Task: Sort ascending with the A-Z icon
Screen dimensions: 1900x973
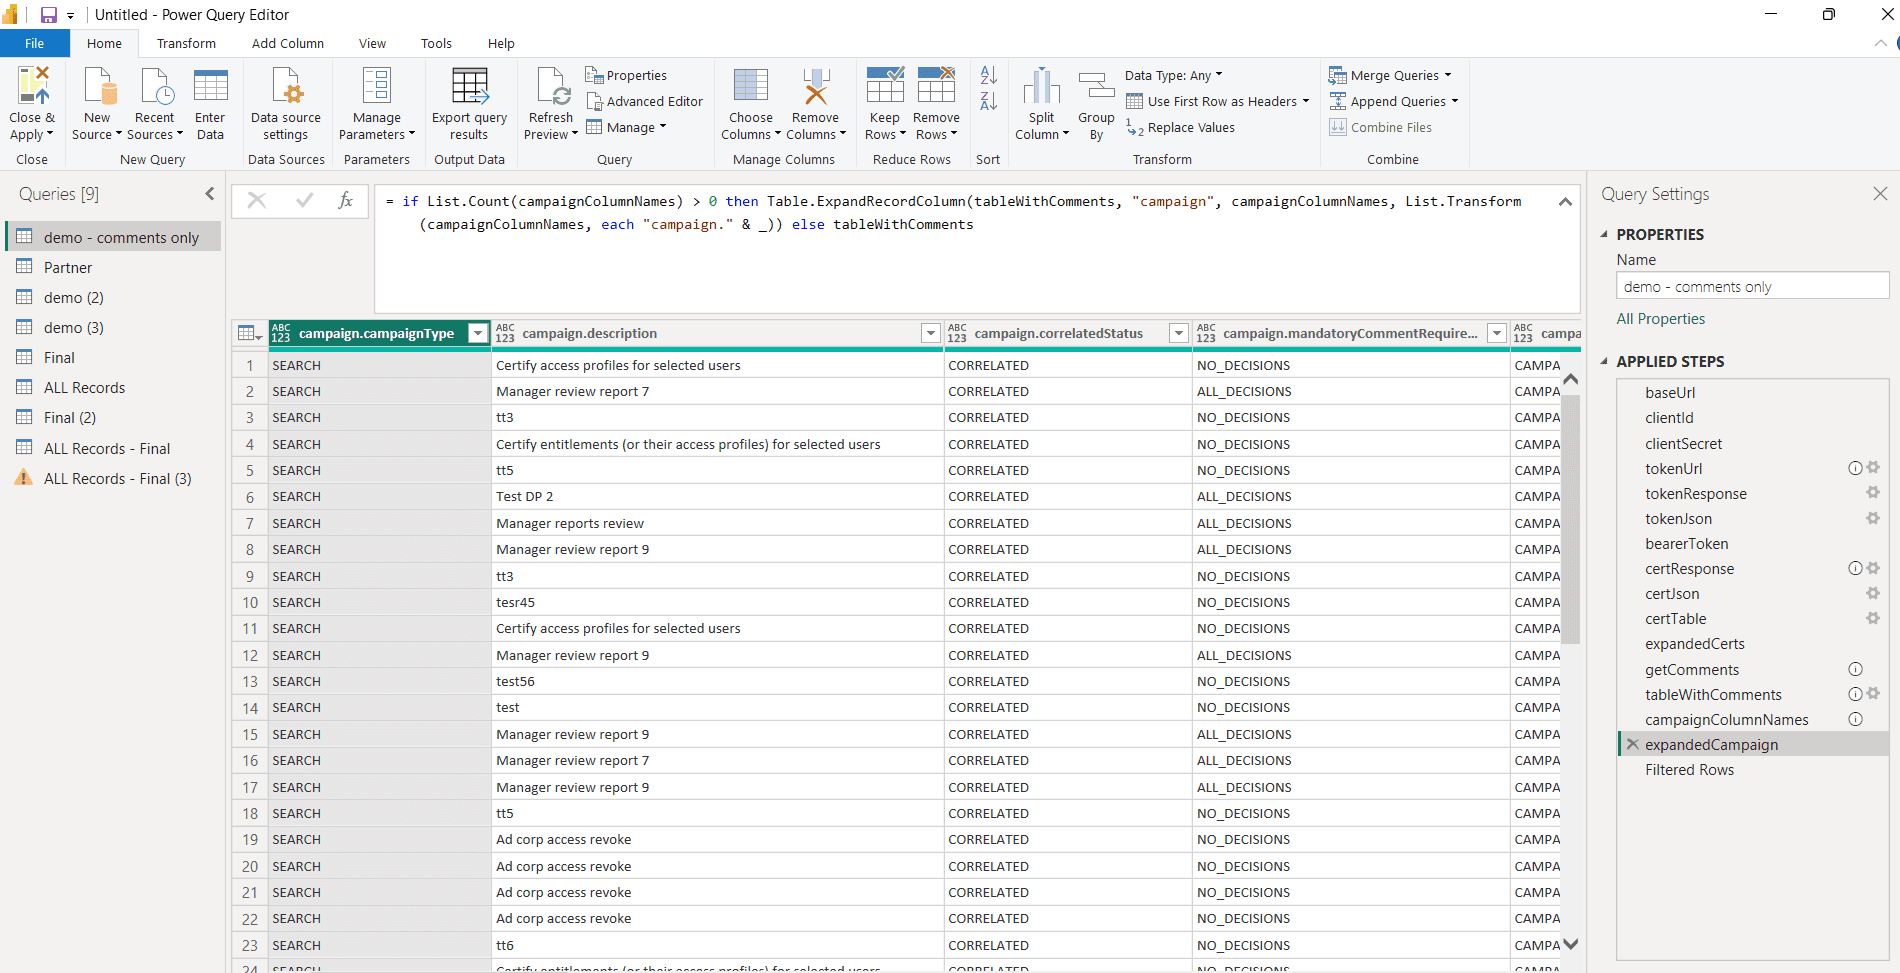Action: (x=988, y=75)
